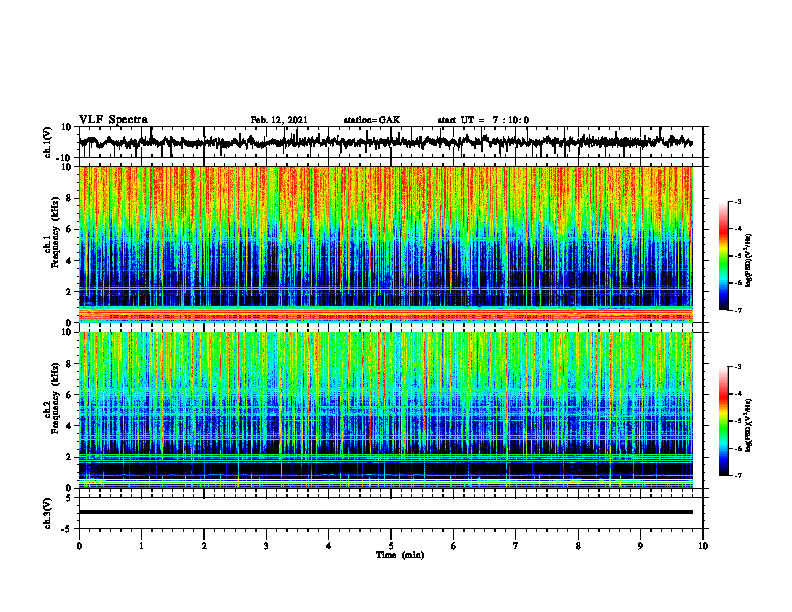Click the "-4" tick on ch.2 colorbar
This screenshot has height=612, width=792.
[737, 394]
